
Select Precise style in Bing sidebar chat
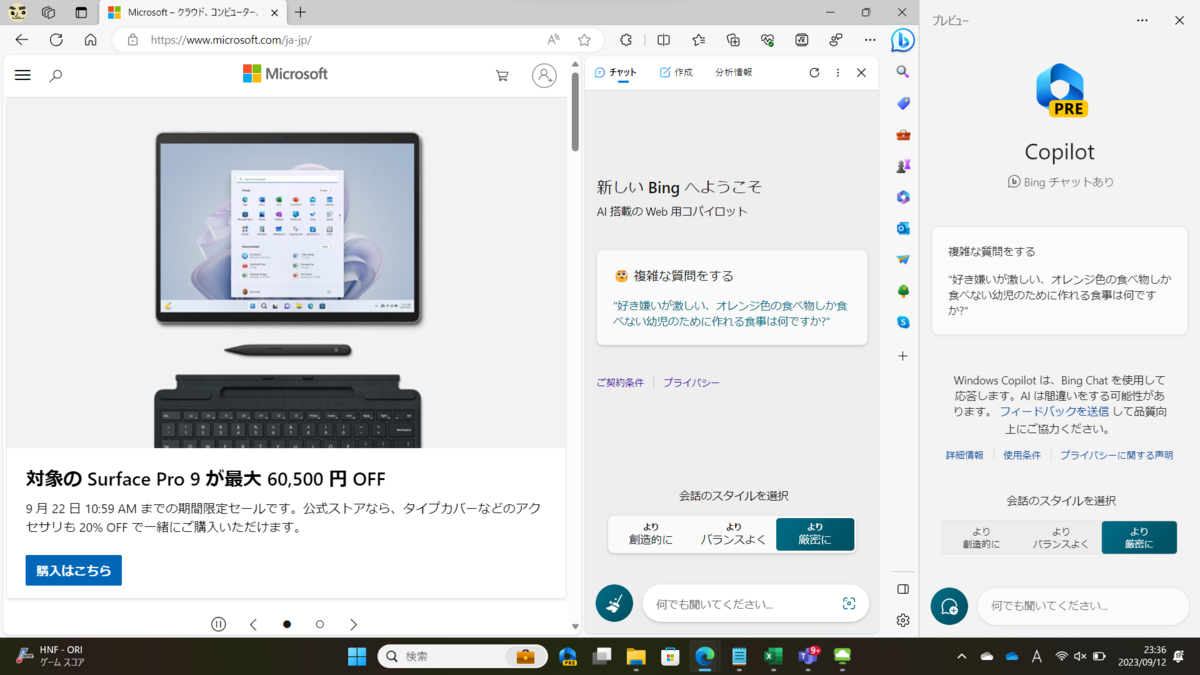point(815,534)
